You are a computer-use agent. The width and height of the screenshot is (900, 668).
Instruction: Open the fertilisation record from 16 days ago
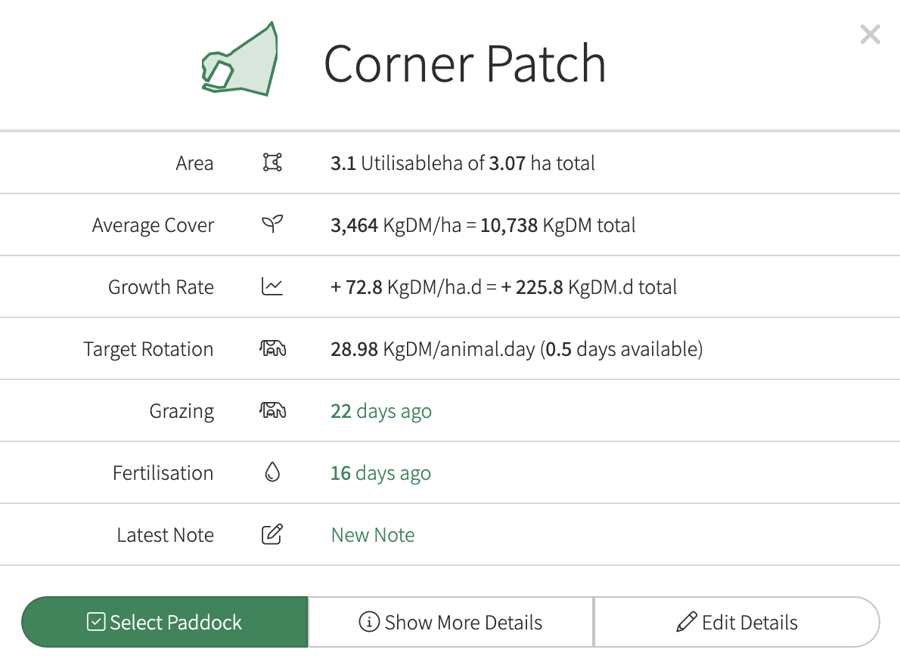click(380, 473)
